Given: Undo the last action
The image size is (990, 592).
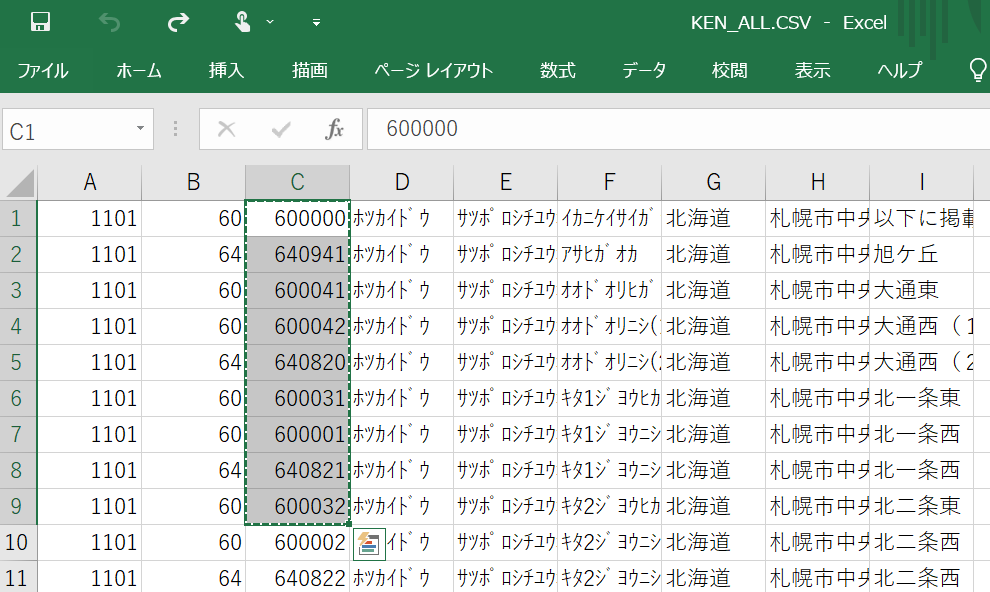Looking at the screenshot, I should [109, 23].
